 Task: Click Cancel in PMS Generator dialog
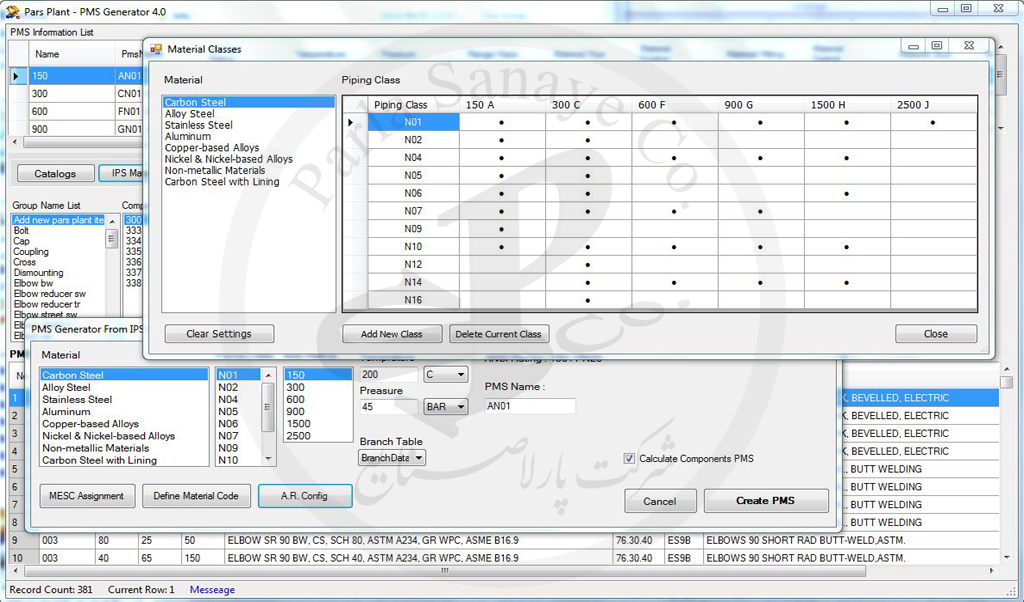pos(660,501)
